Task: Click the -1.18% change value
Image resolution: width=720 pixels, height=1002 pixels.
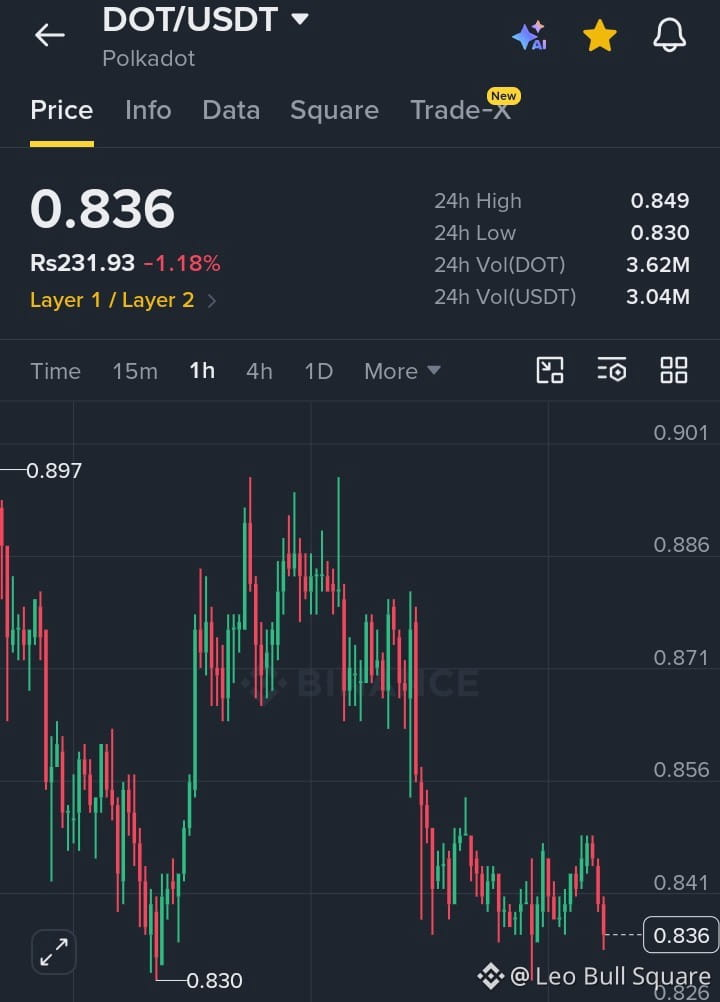Action: pos(182,263)
